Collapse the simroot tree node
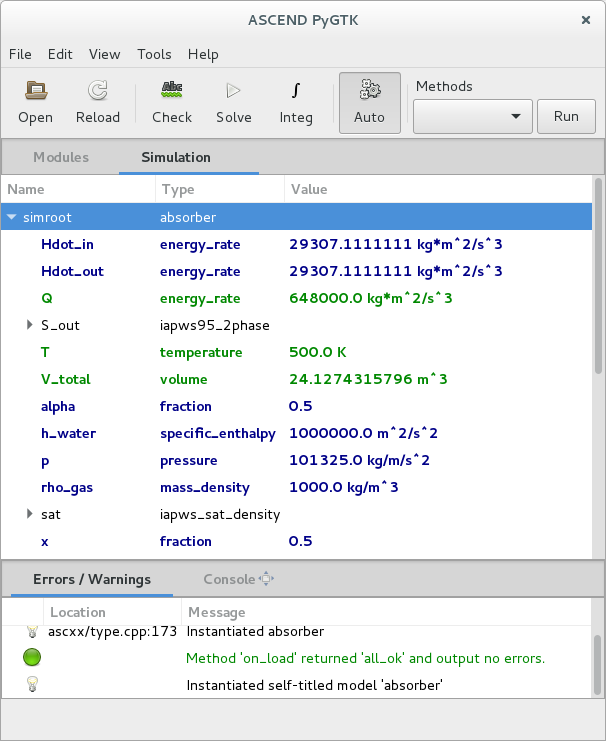 pyautogui.click(x=12, y=217)
